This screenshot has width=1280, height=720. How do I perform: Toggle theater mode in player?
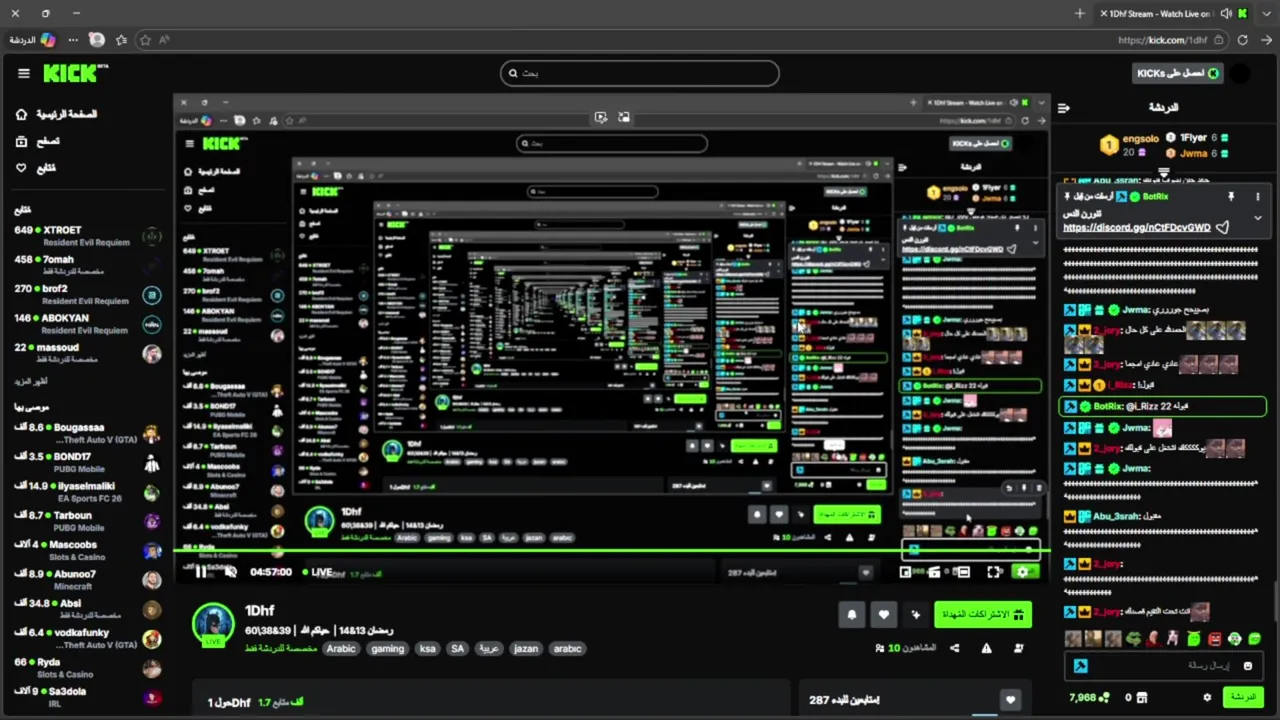click(x=963, y=572)
